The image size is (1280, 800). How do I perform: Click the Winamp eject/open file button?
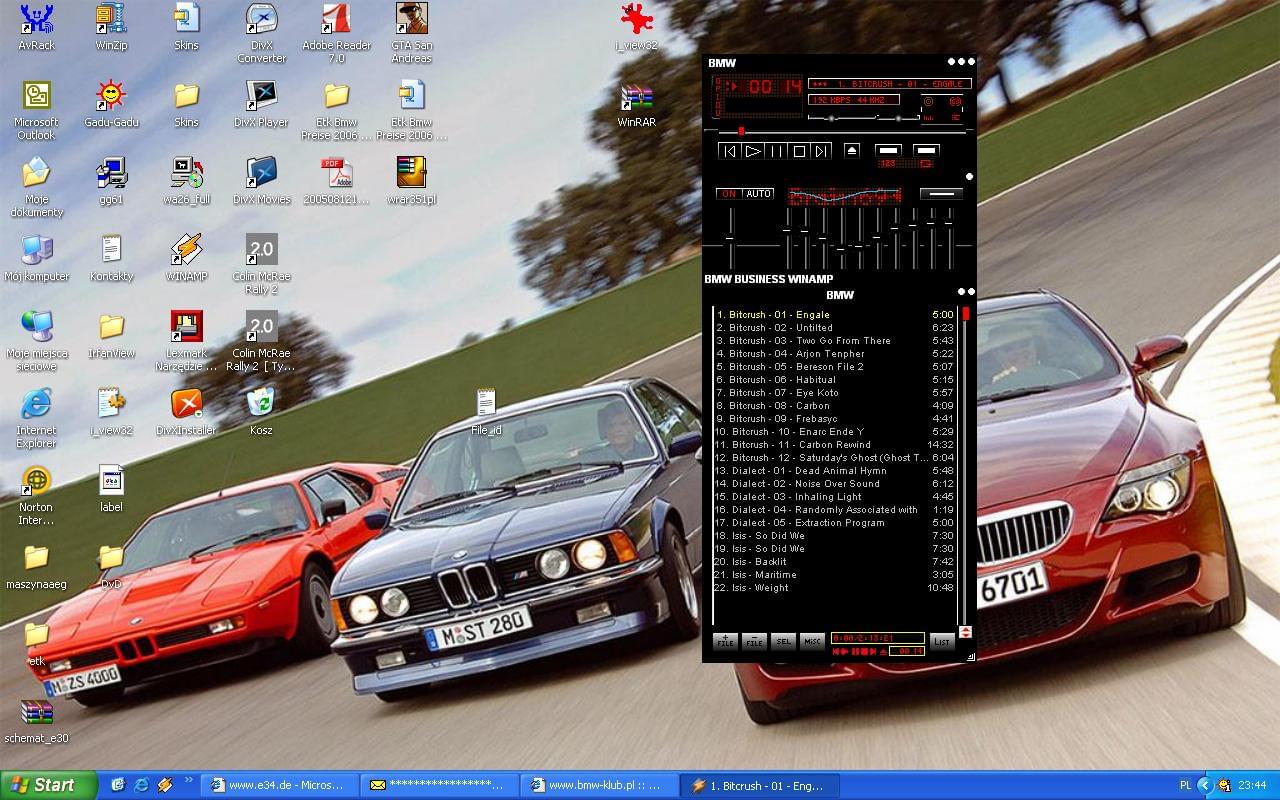pyautogui.click(x=852, y=151)
